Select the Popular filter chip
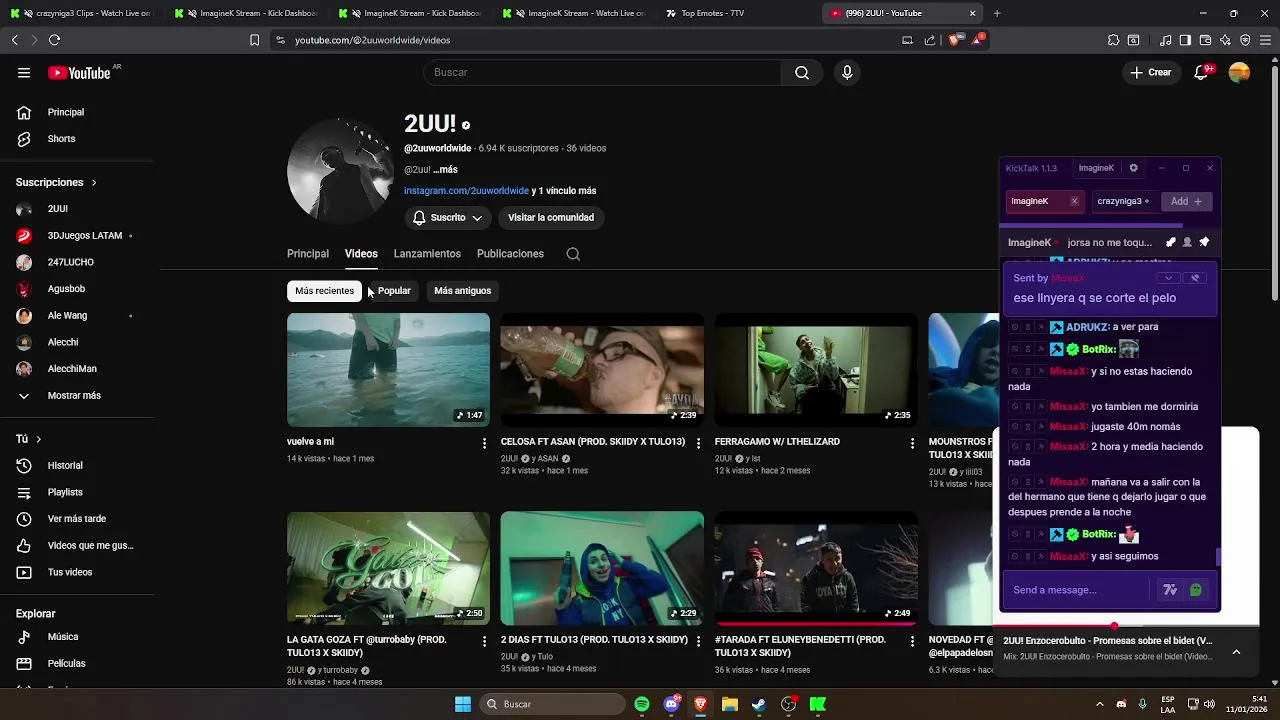The width and height of the screenshot is (1280, 720). [394, 291]
